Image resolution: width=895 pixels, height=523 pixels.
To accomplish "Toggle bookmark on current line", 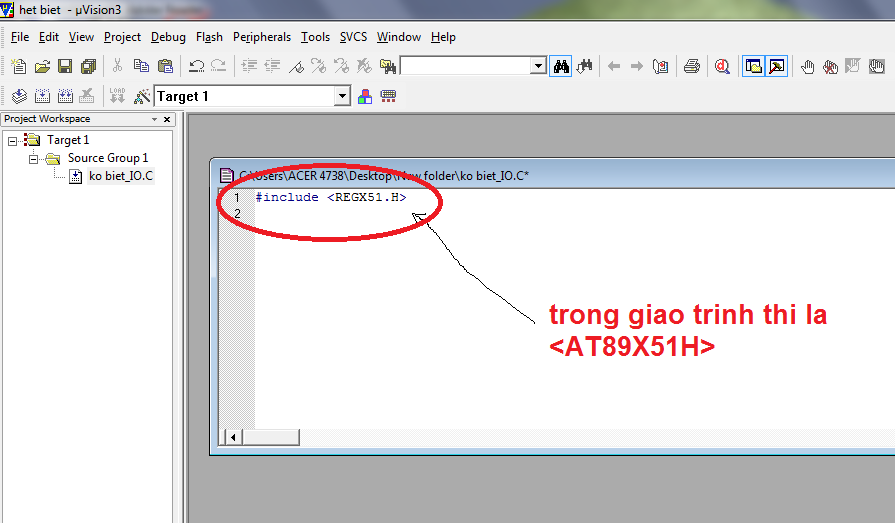I will coord(296,66).
